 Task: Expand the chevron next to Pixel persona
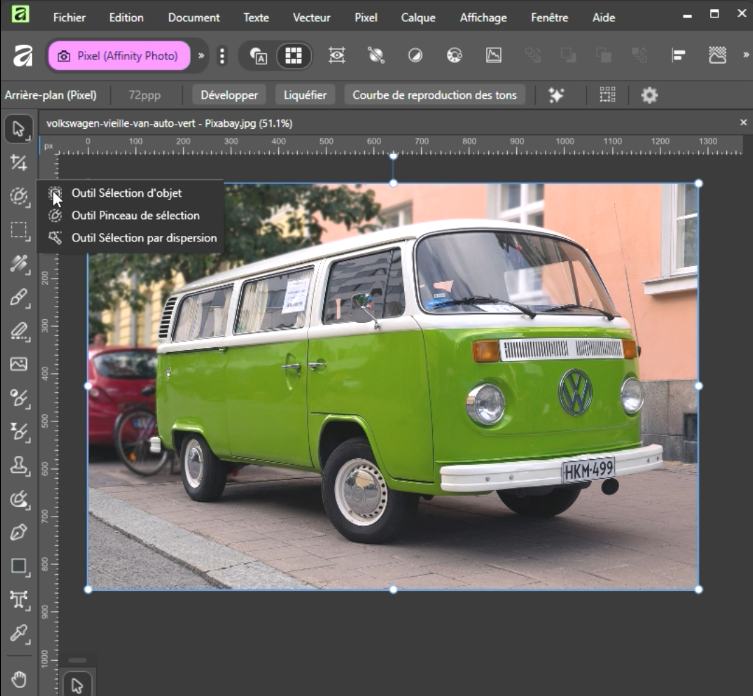(201, 56)
